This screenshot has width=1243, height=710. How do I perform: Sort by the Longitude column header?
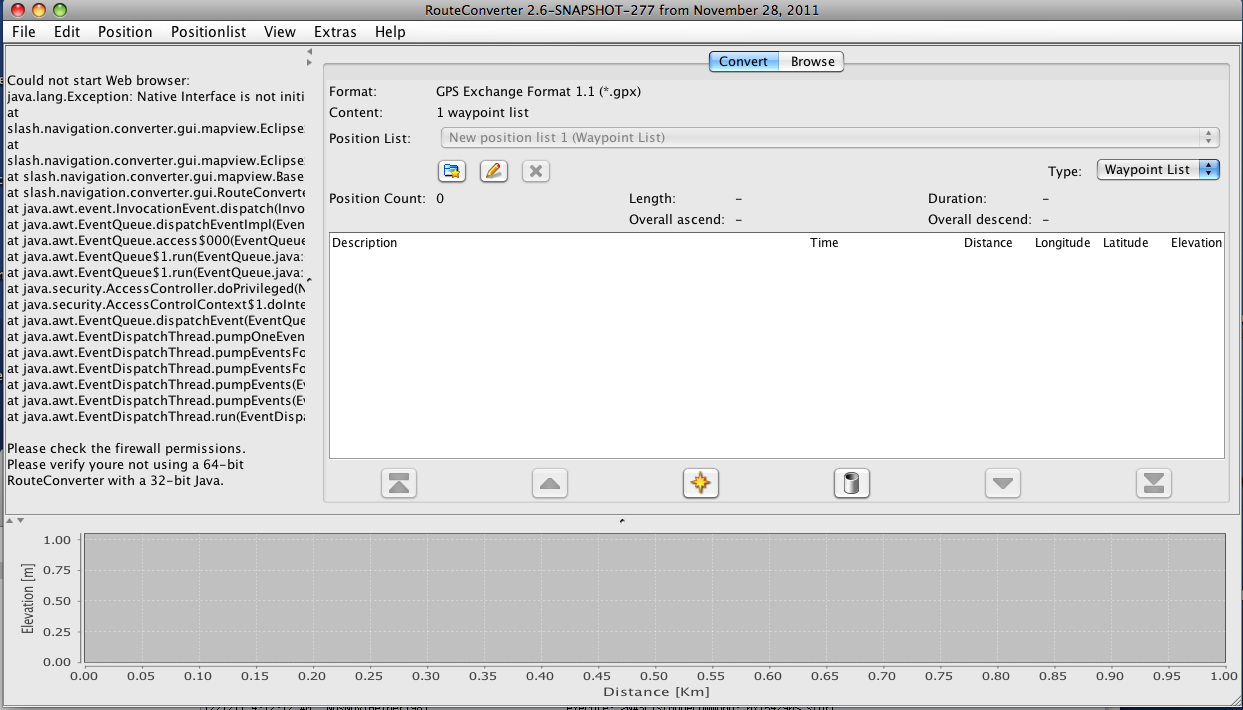click(1062, 243)
